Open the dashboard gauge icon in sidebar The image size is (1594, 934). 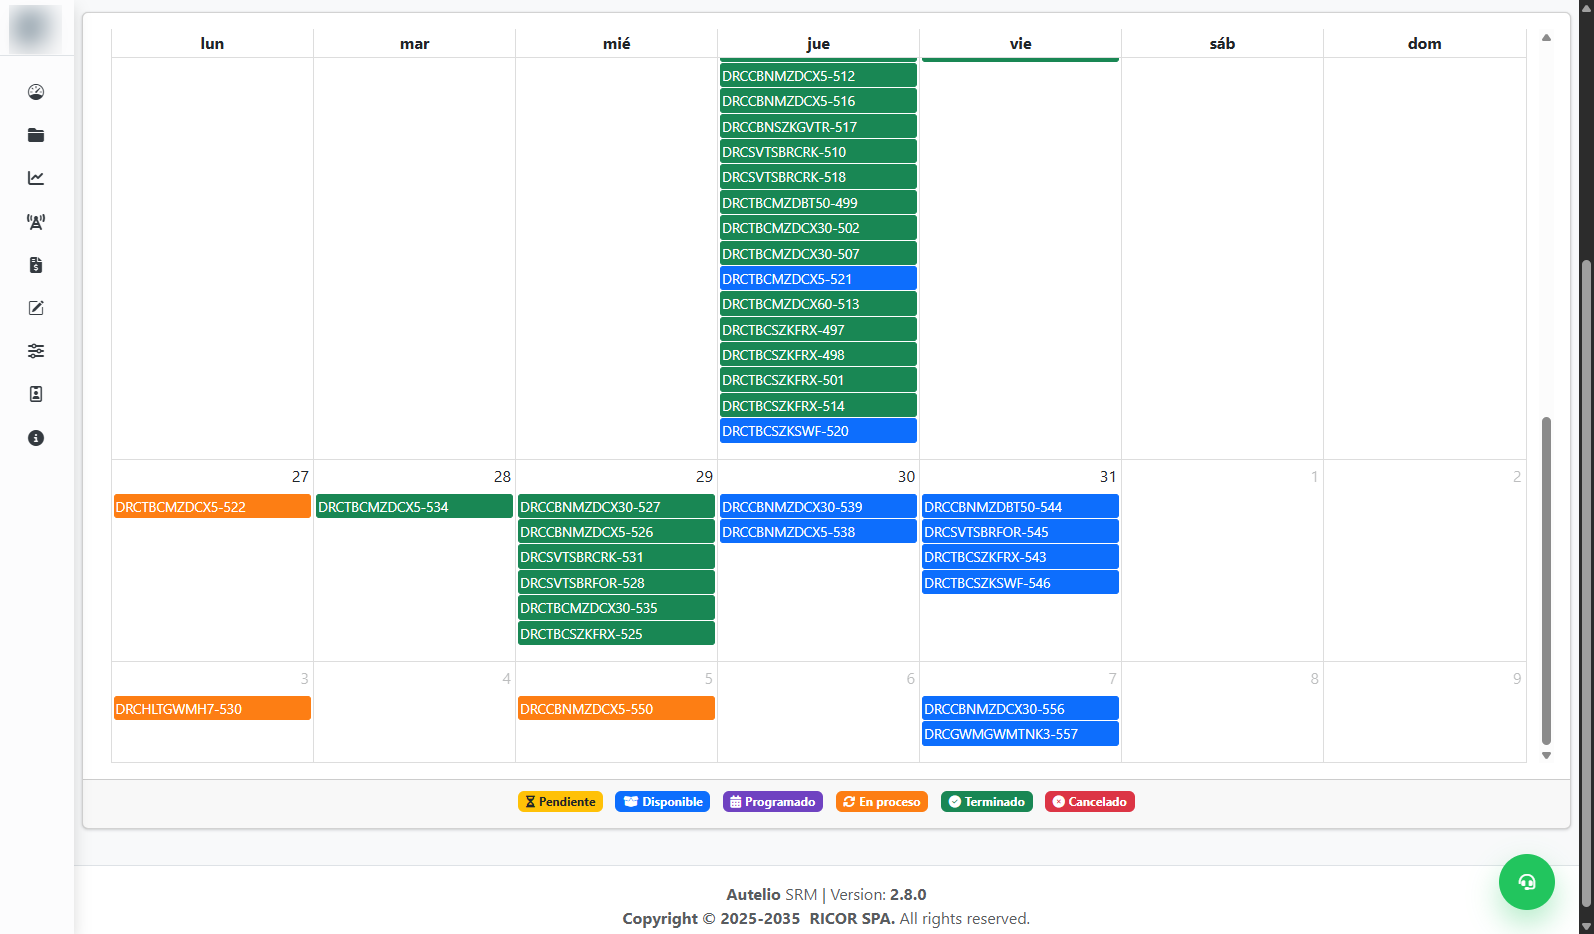click(x=36, y=92)
